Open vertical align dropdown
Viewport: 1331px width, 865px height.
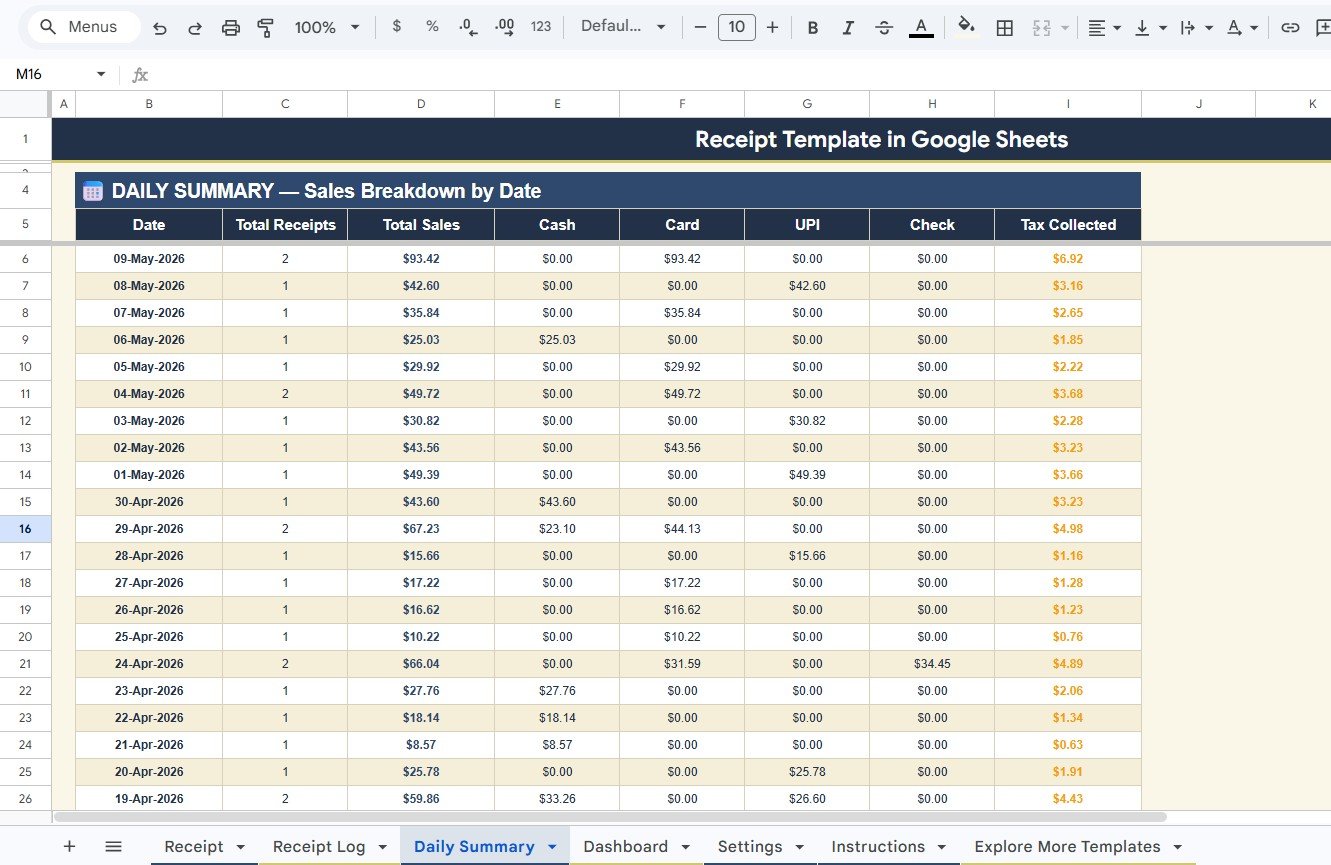click(1150, 28)
